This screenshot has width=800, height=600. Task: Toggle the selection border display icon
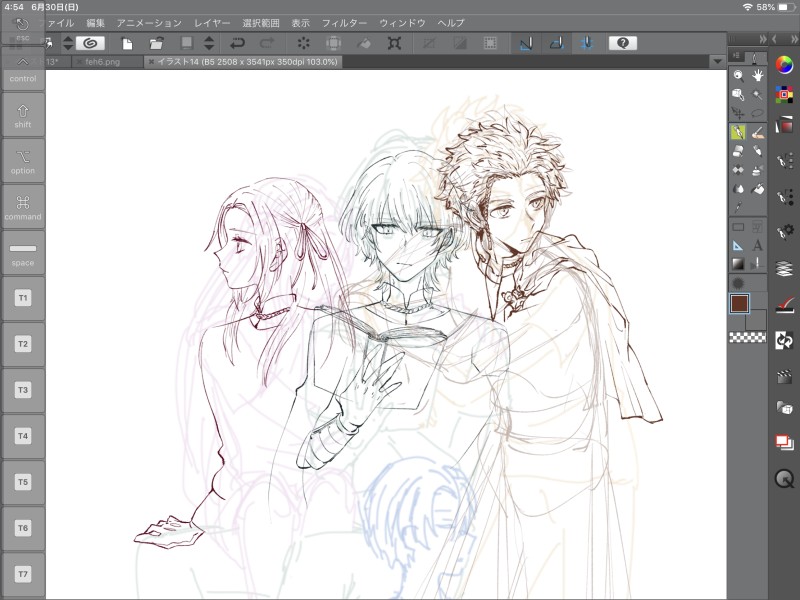[x=490, y=43]
